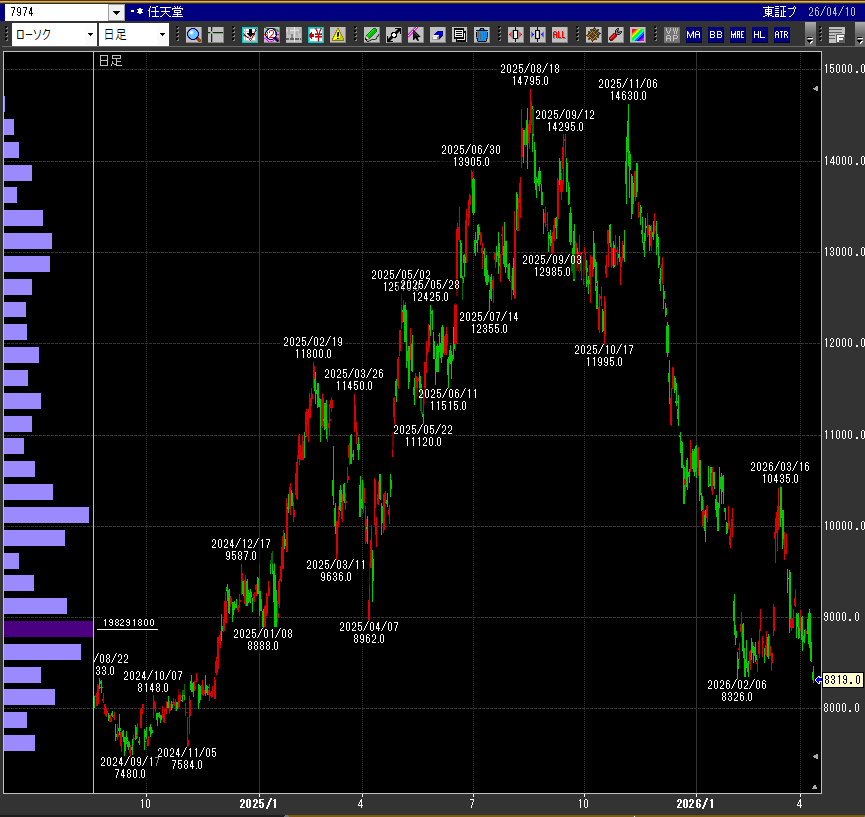Click the current price 8319.0 marker
Screen dimensions: 865x817
pos(842,680)
